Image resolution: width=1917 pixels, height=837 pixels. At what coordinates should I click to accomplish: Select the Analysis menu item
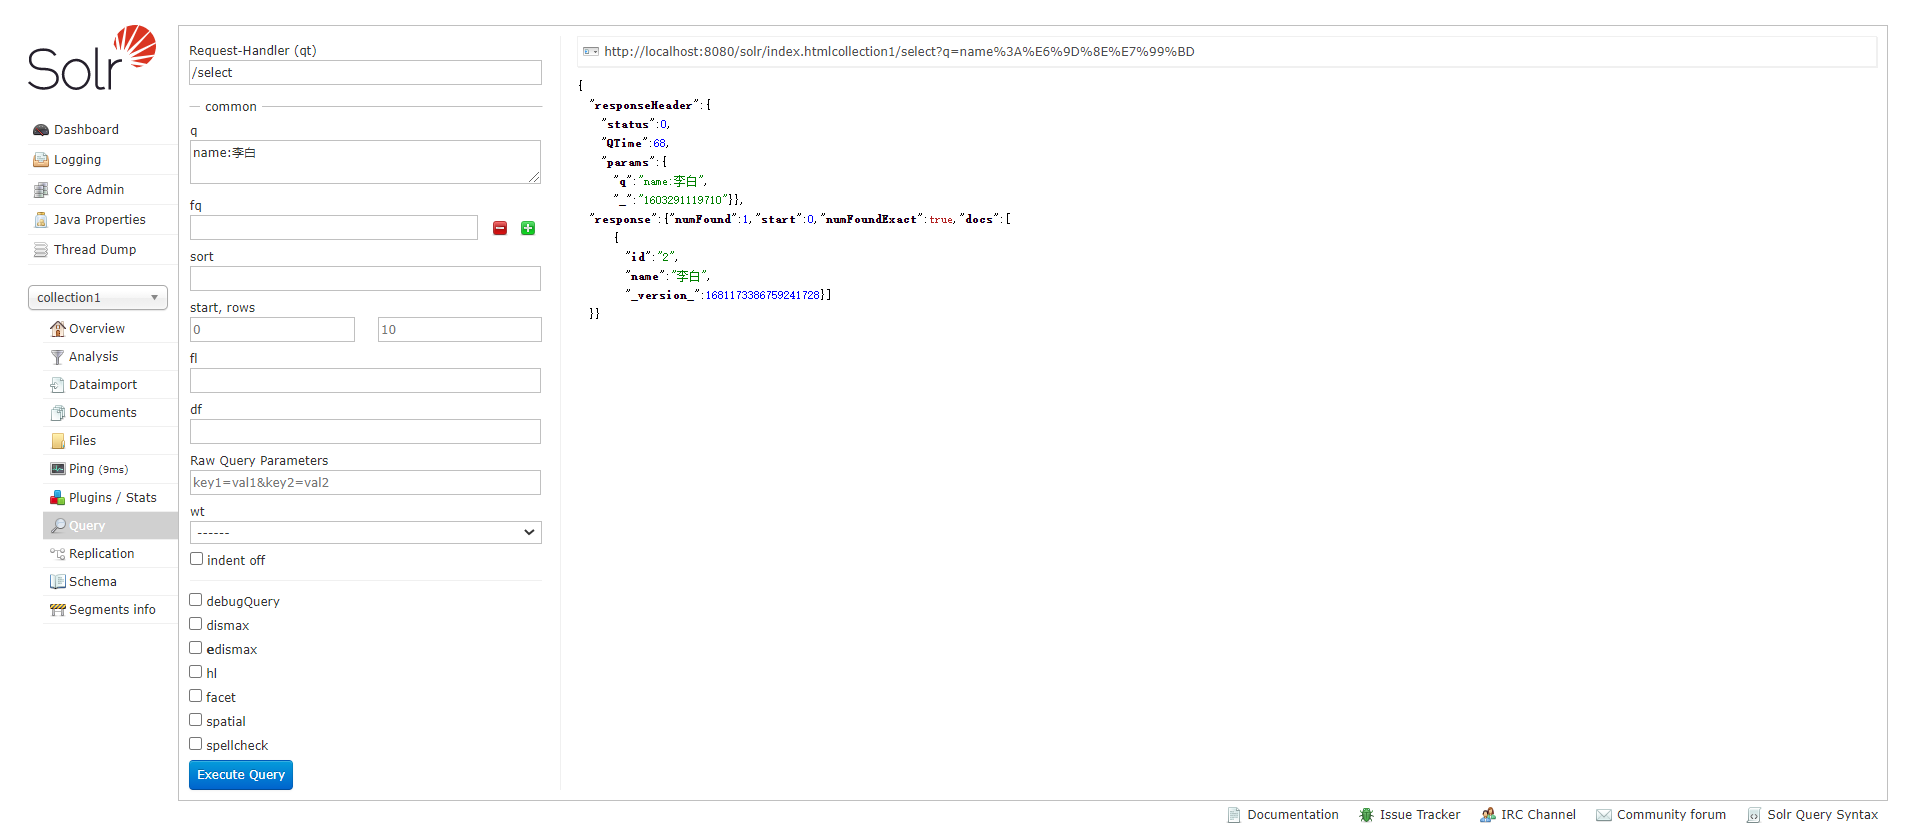pyautogui.click(x=93, y=357)
